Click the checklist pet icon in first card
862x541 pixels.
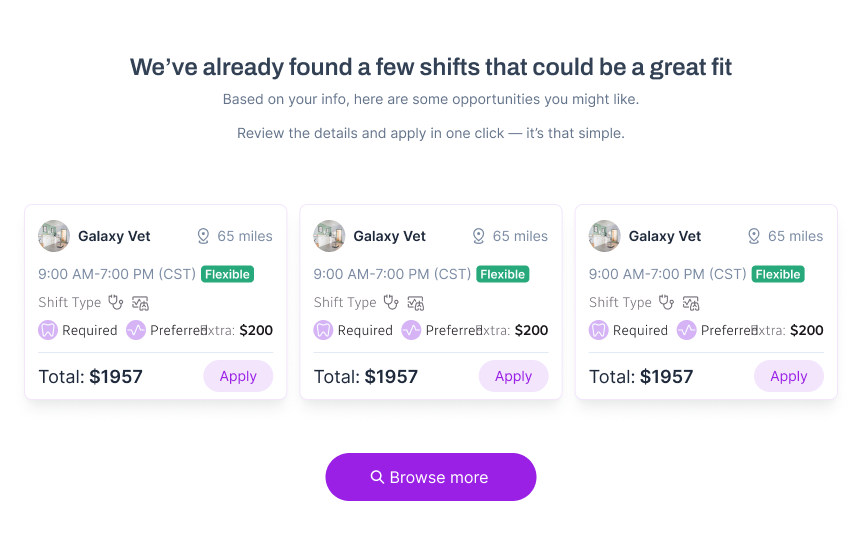pyautogui.click(x=140, y=303)
